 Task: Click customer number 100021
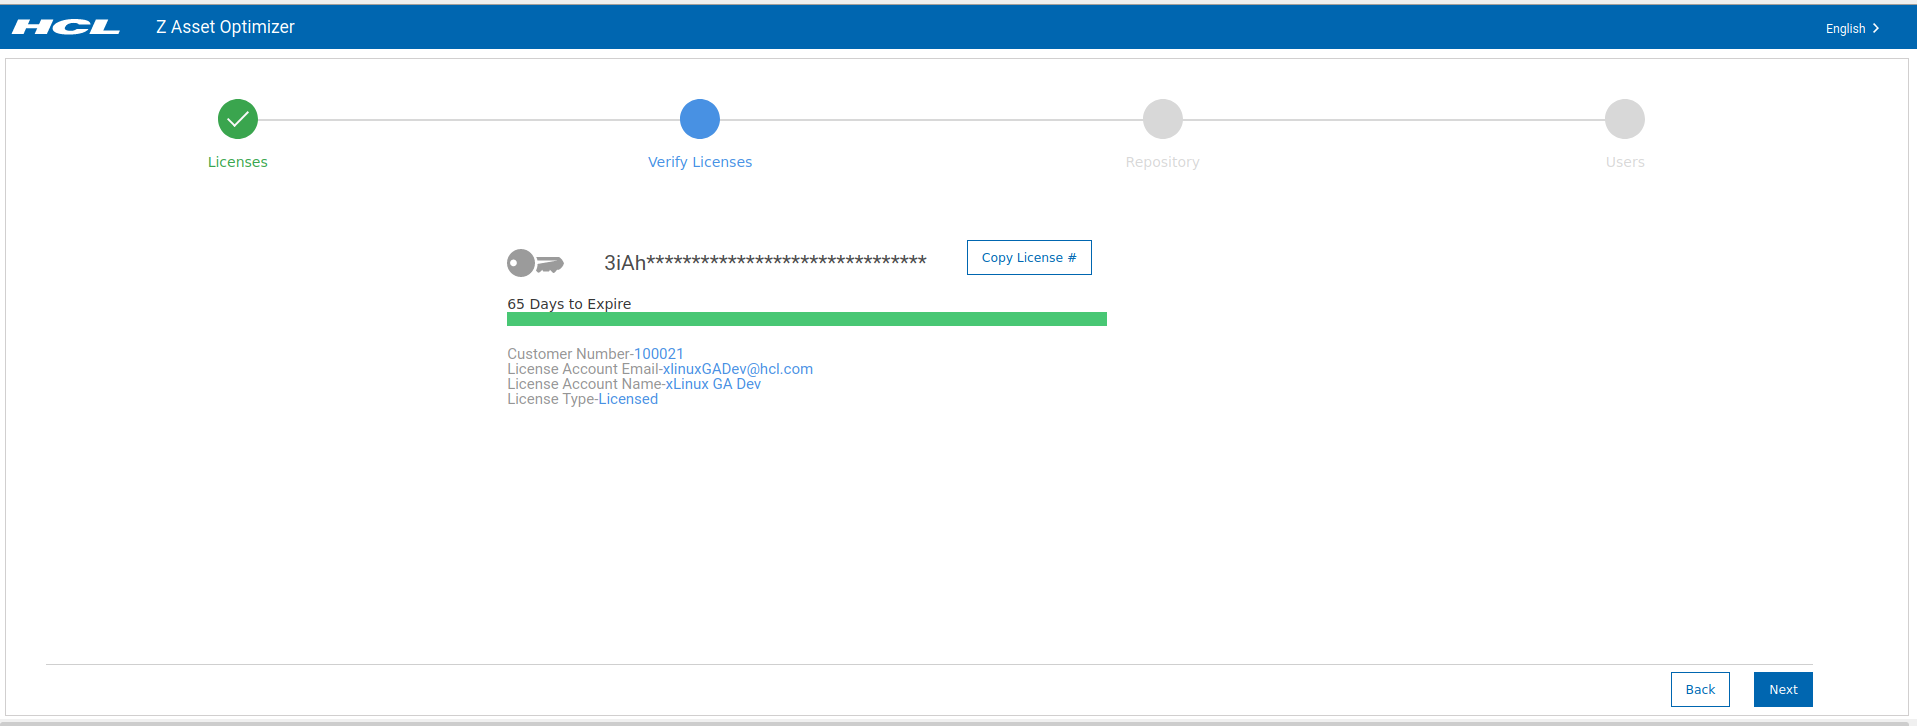click(x=659, y=354)
